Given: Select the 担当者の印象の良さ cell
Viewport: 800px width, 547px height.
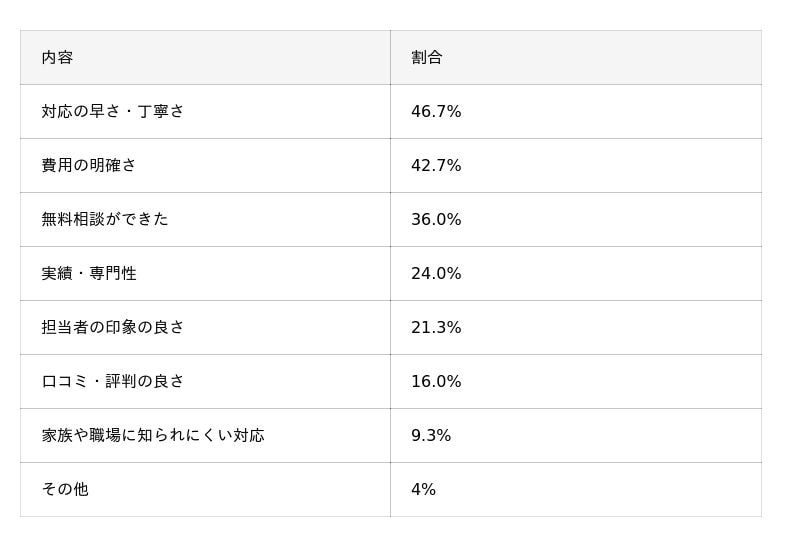Looking at the screenshot, I should (113, 328).
